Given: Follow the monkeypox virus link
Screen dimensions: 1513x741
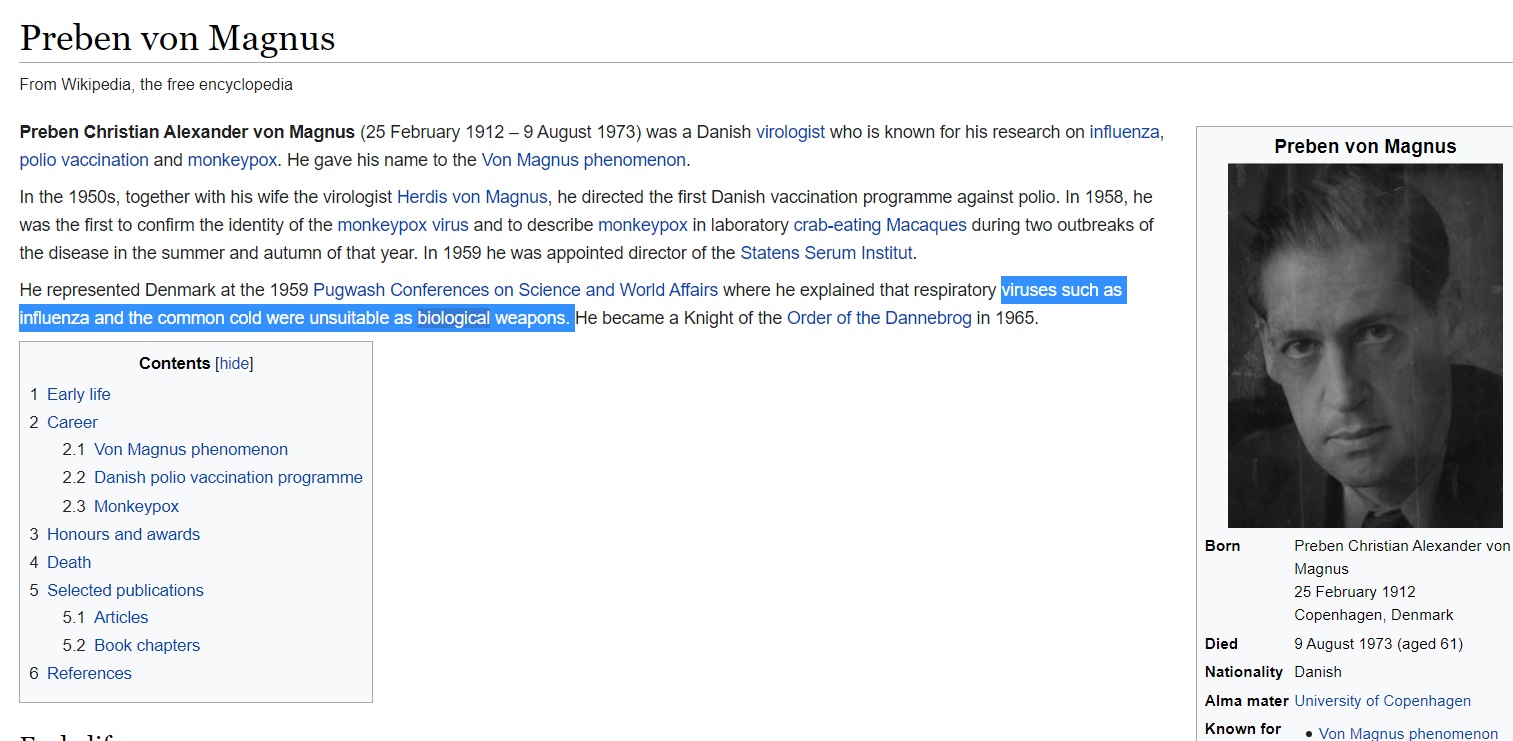Looking at the screenshot, I should click(x=403, y=225).
